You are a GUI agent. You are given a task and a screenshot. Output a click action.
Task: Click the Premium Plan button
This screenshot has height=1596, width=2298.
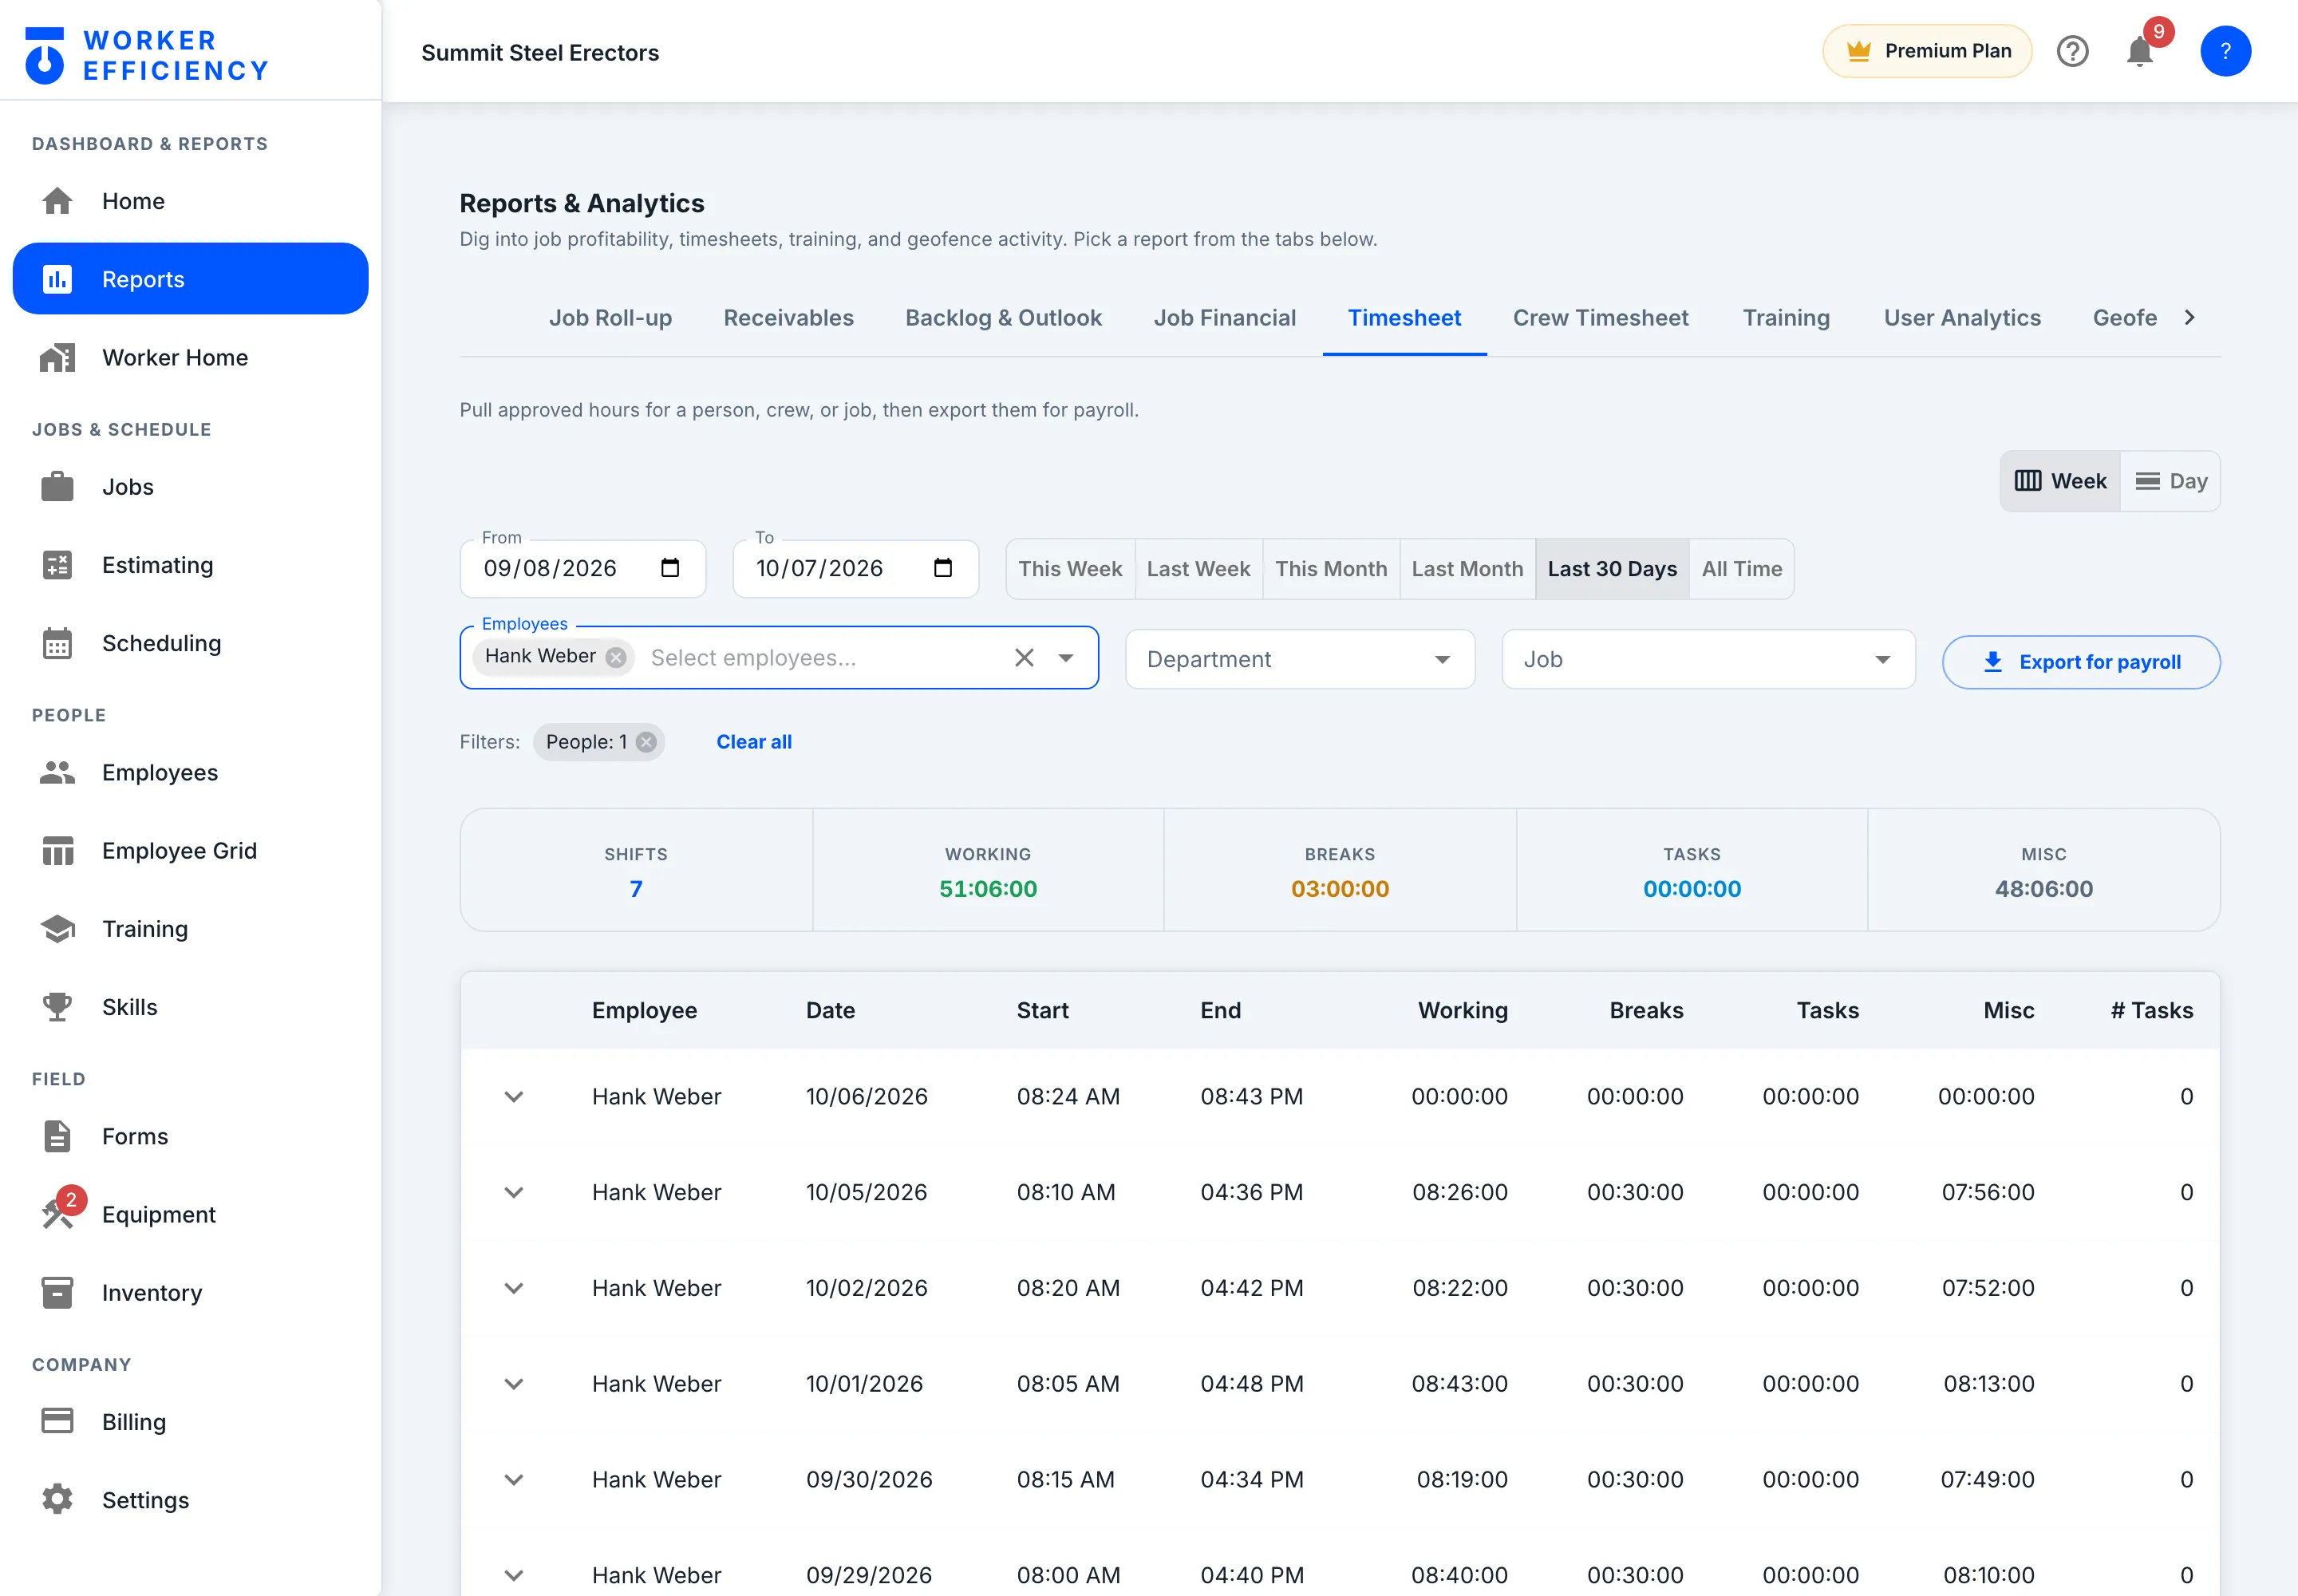pyautogui.click(x=1927, y=51)
